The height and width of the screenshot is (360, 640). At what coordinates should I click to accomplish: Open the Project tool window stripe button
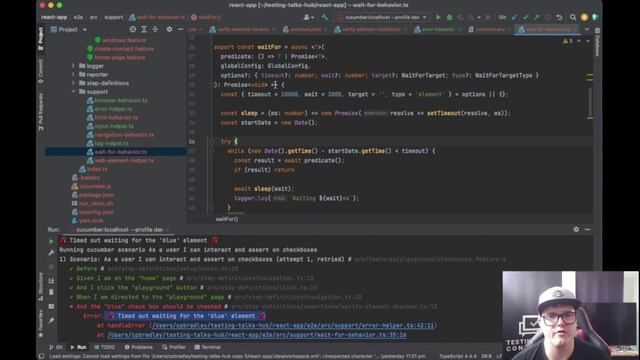pos(41,39)
